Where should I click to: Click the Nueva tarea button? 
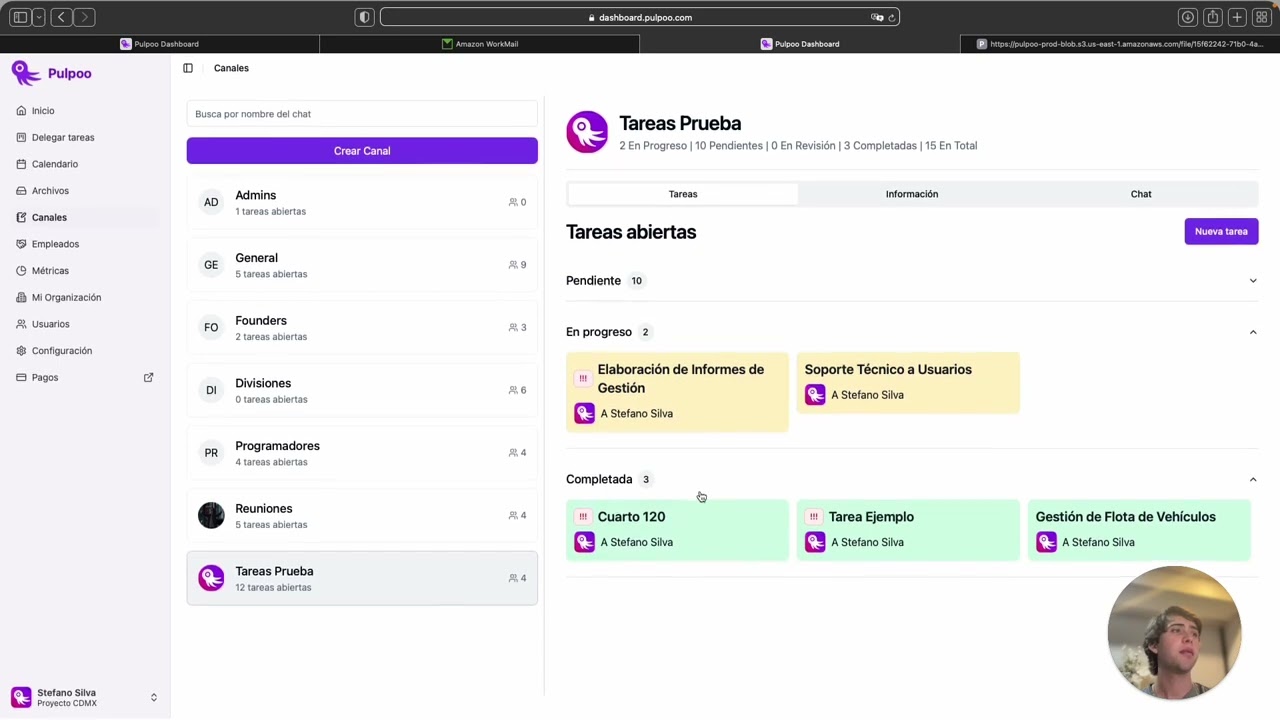[x=1221, y=232]
